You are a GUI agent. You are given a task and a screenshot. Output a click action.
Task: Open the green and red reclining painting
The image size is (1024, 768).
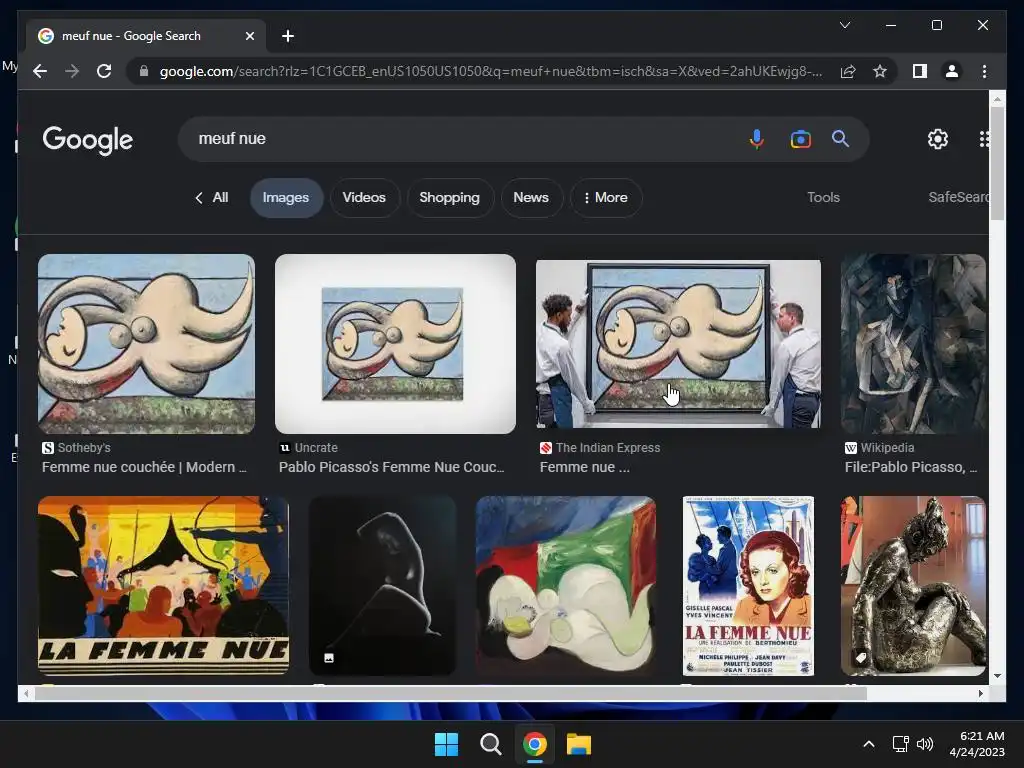click(x=566, y=585)
